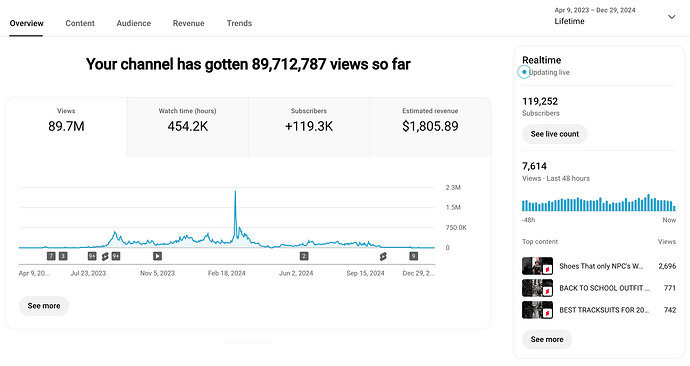Viewport: 690px width, 366px height.
Task: Click the play-button video marker near Nov 5, 2023
Action: 158,256
